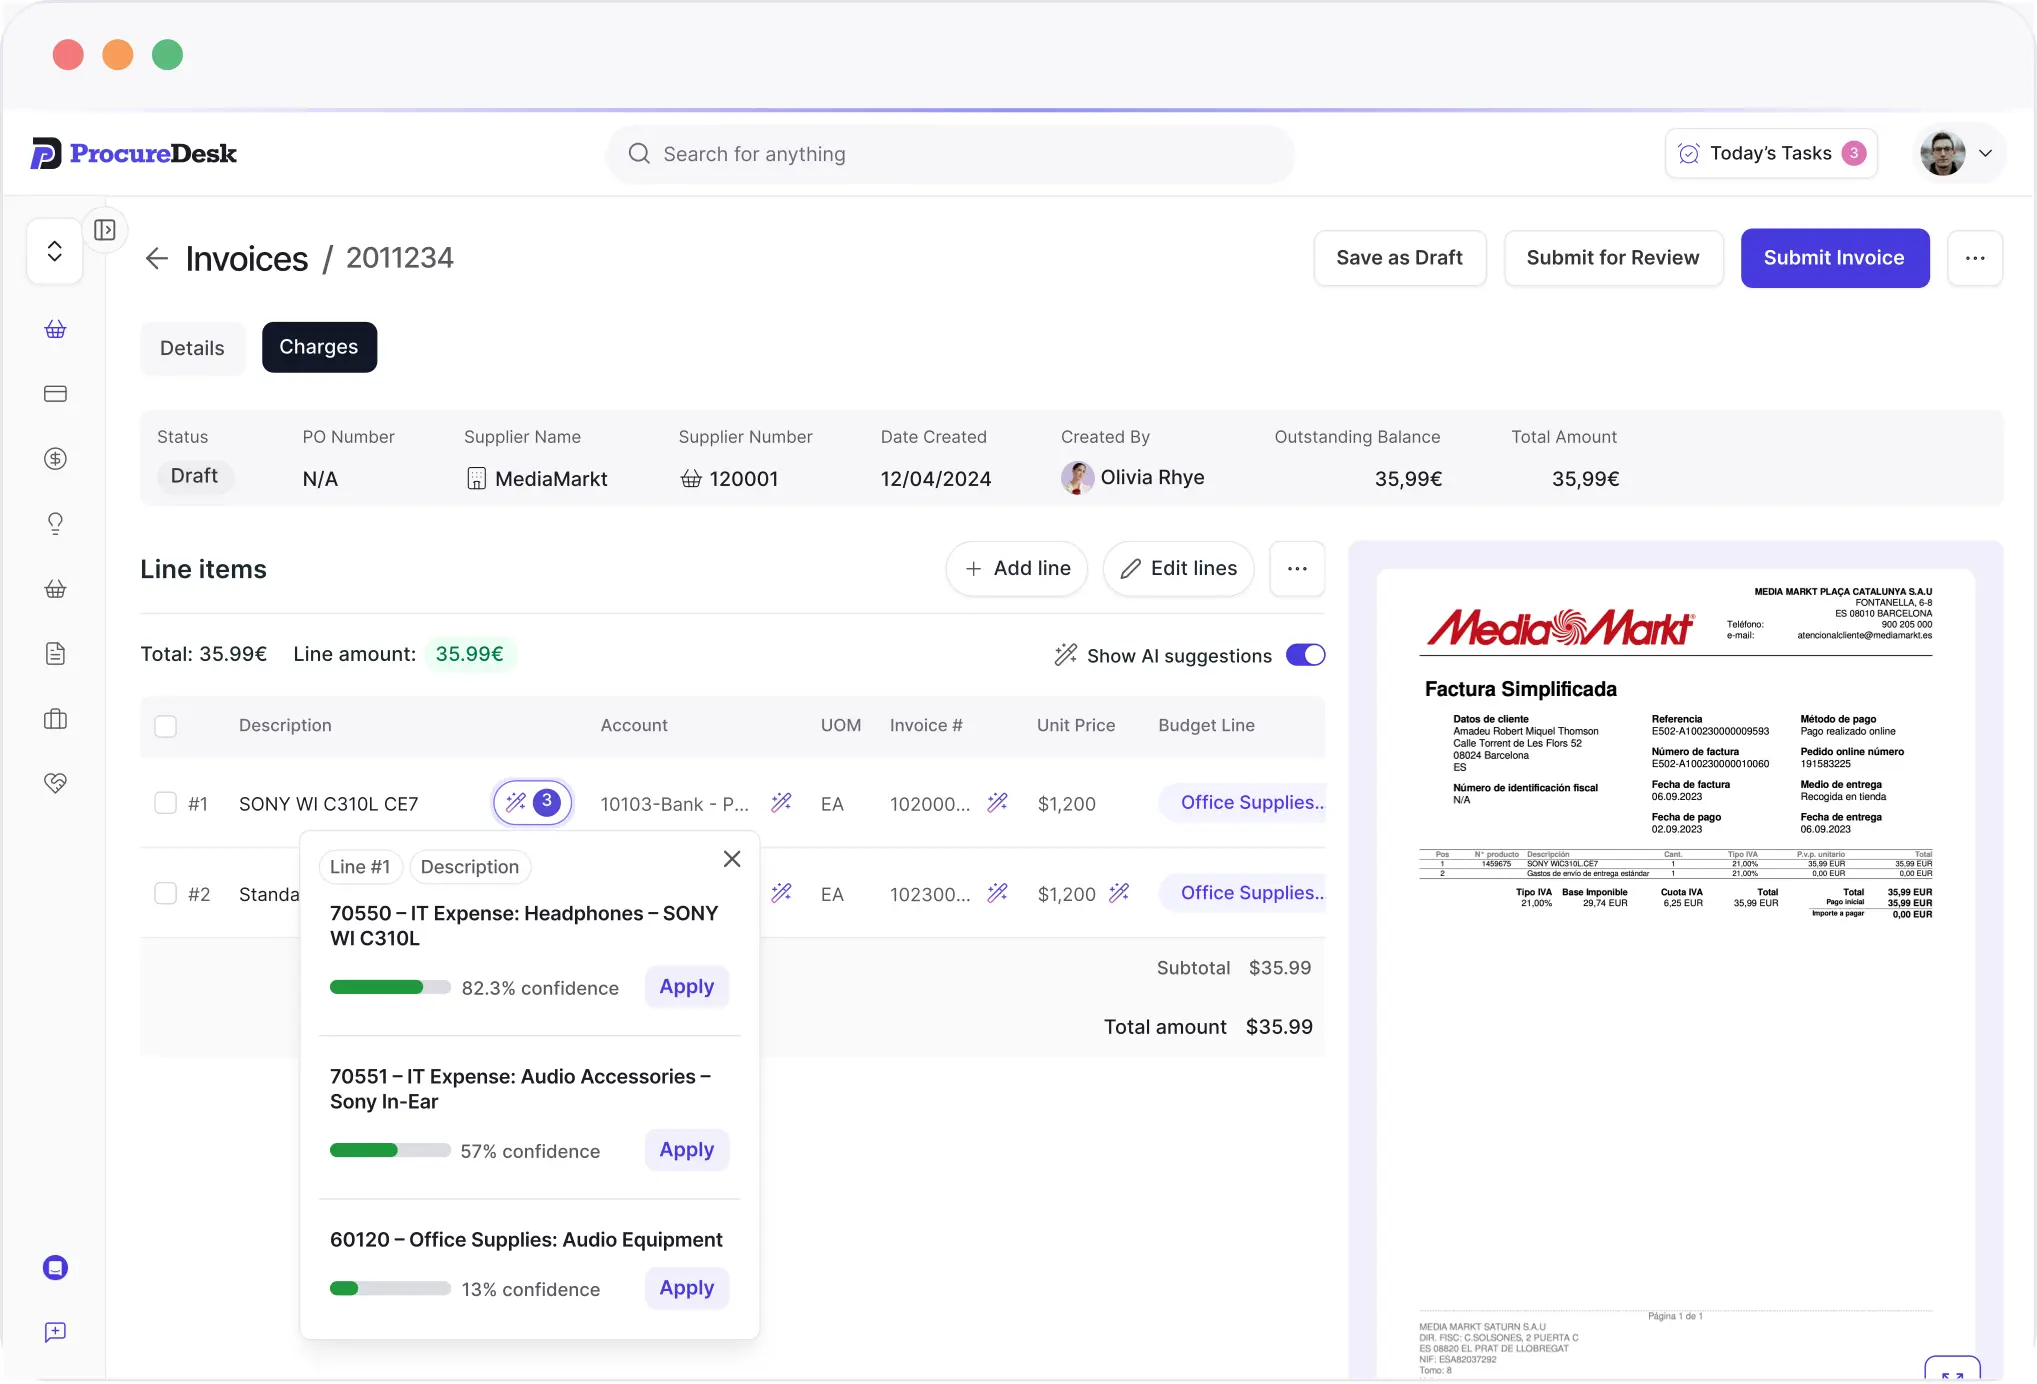Viewport: 2037px width, 1384px height.
Task: Select the Line #1 chip in the popup
Action: [x=360, y=867]
